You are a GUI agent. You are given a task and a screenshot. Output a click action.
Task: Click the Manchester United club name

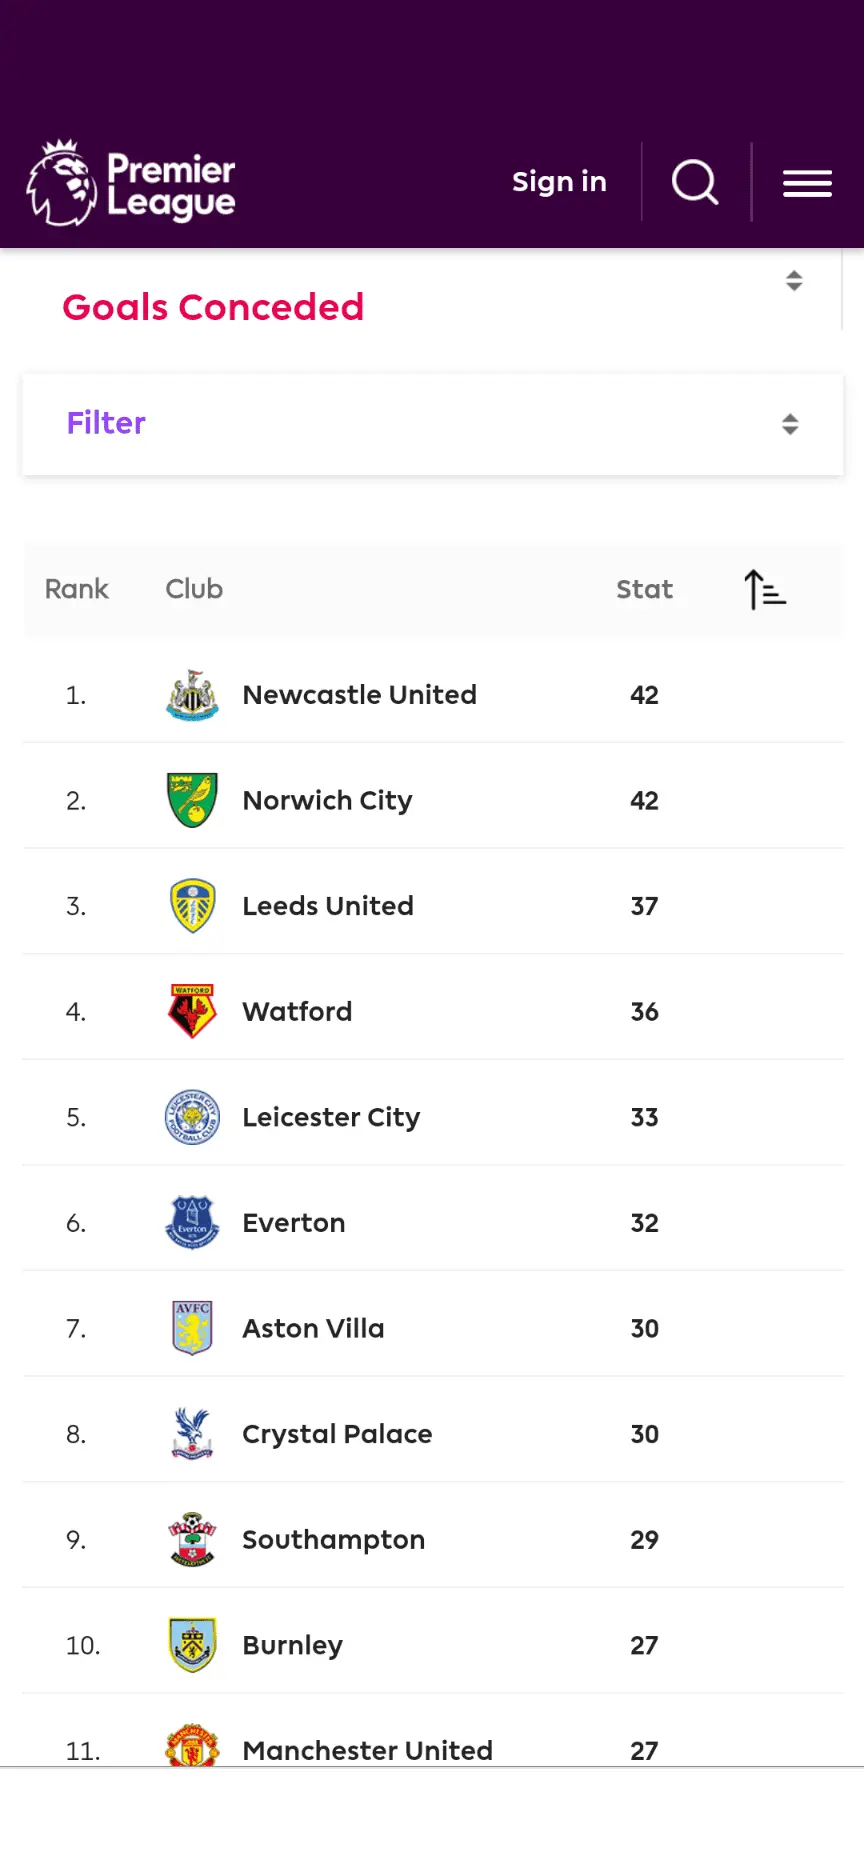[x=367, y=1750]
